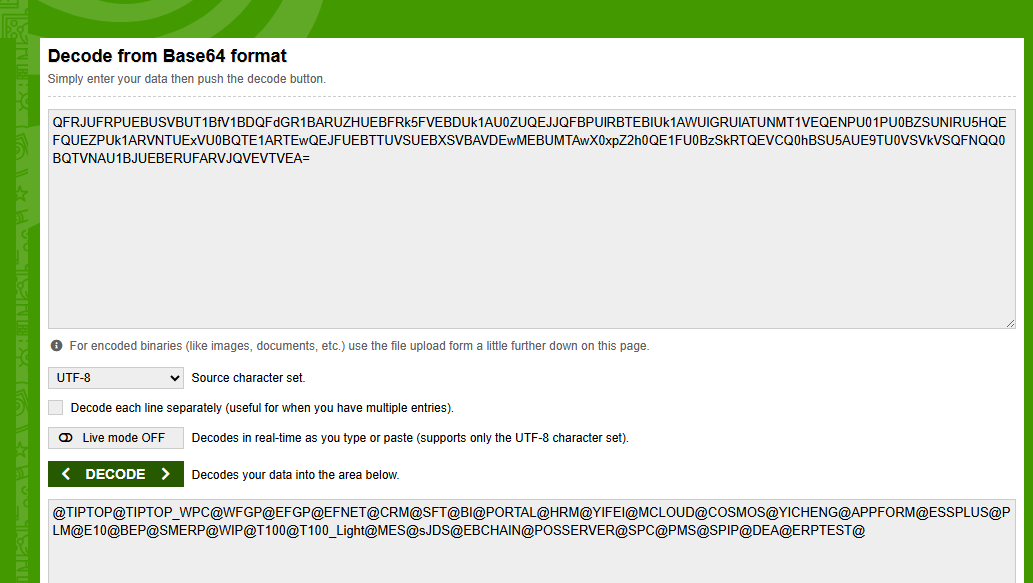Click the info icon beside encoded binaries note
Image resolution: width=1033 pixels, height=583 pixels.
coord(56,346)
